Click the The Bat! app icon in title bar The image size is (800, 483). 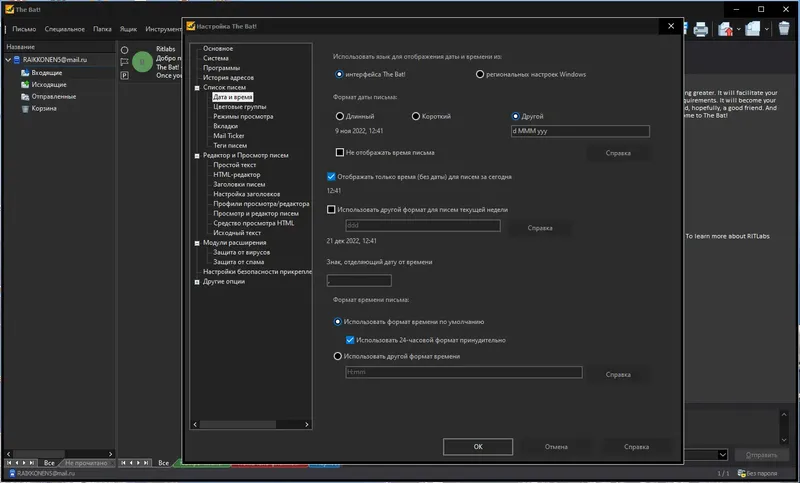point(9,9)
